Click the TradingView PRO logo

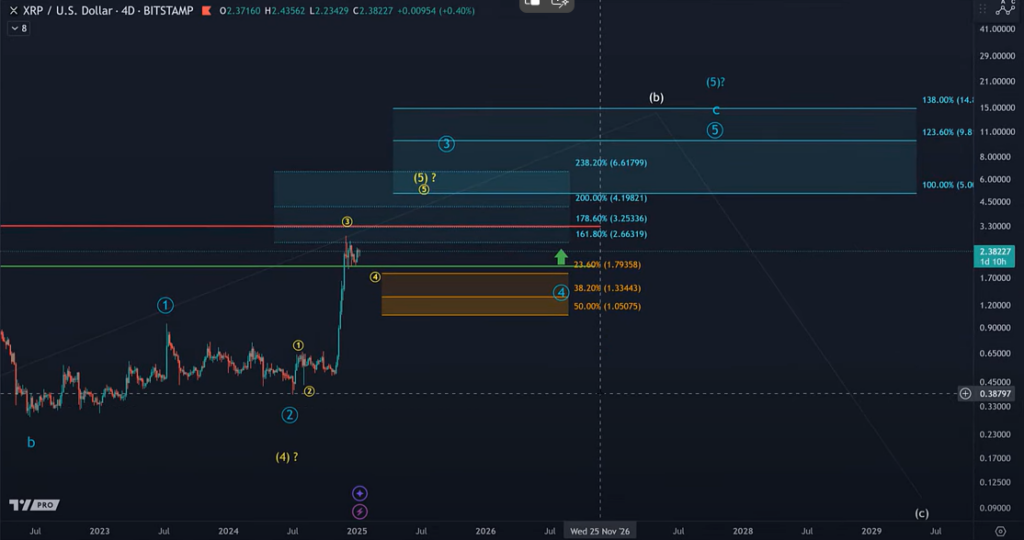34,505
